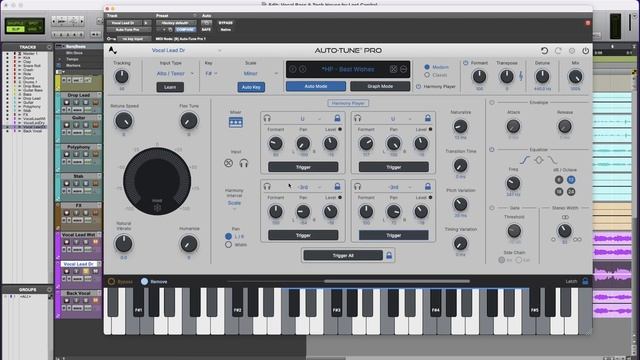This screenshot has width=640, height=360.
Task: Toggle the Harmony Player power button
Action: 418,87
